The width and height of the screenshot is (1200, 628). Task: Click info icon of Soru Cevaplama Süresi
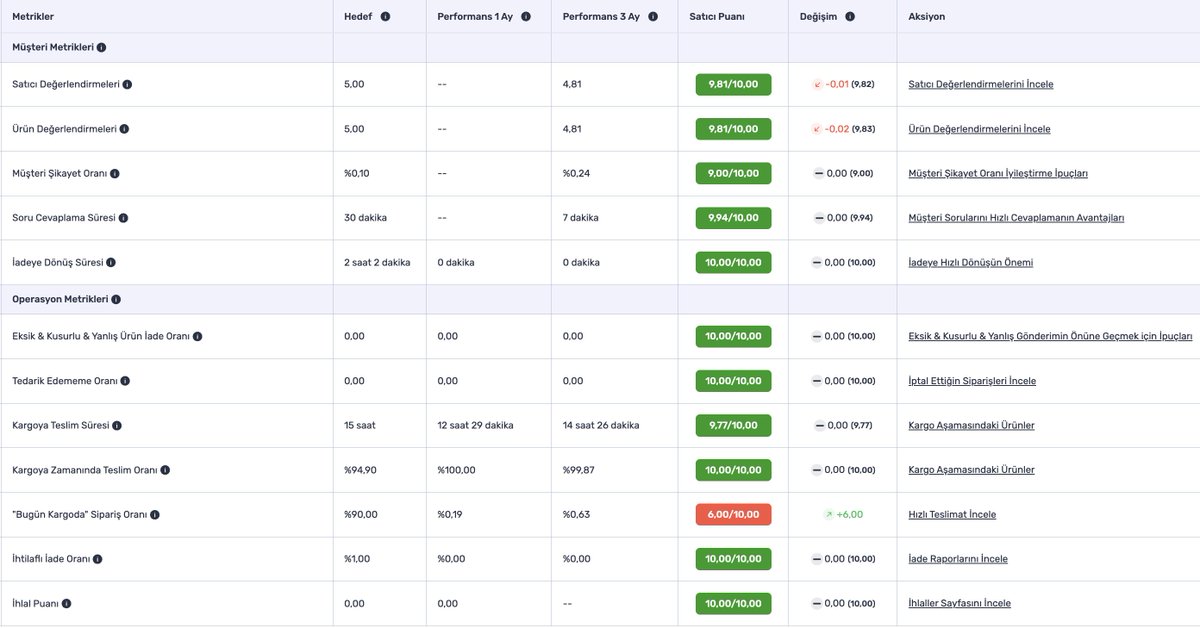click(123, 218)
